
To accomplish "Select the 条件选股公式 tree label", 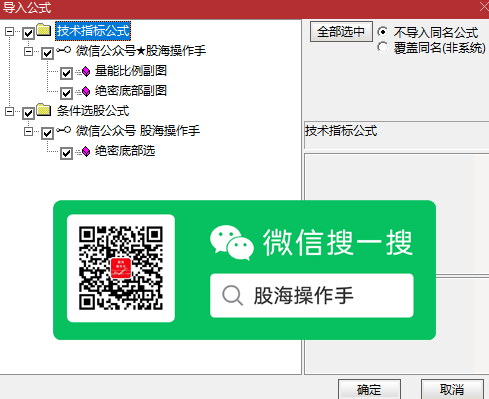I will (93, 111).
